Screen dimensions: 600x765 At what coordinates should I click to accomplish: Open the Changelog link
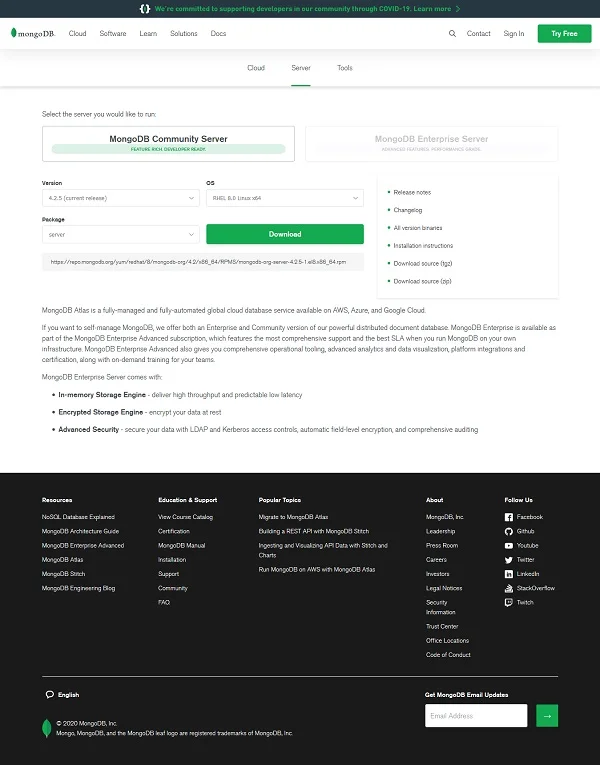(408, 210)
